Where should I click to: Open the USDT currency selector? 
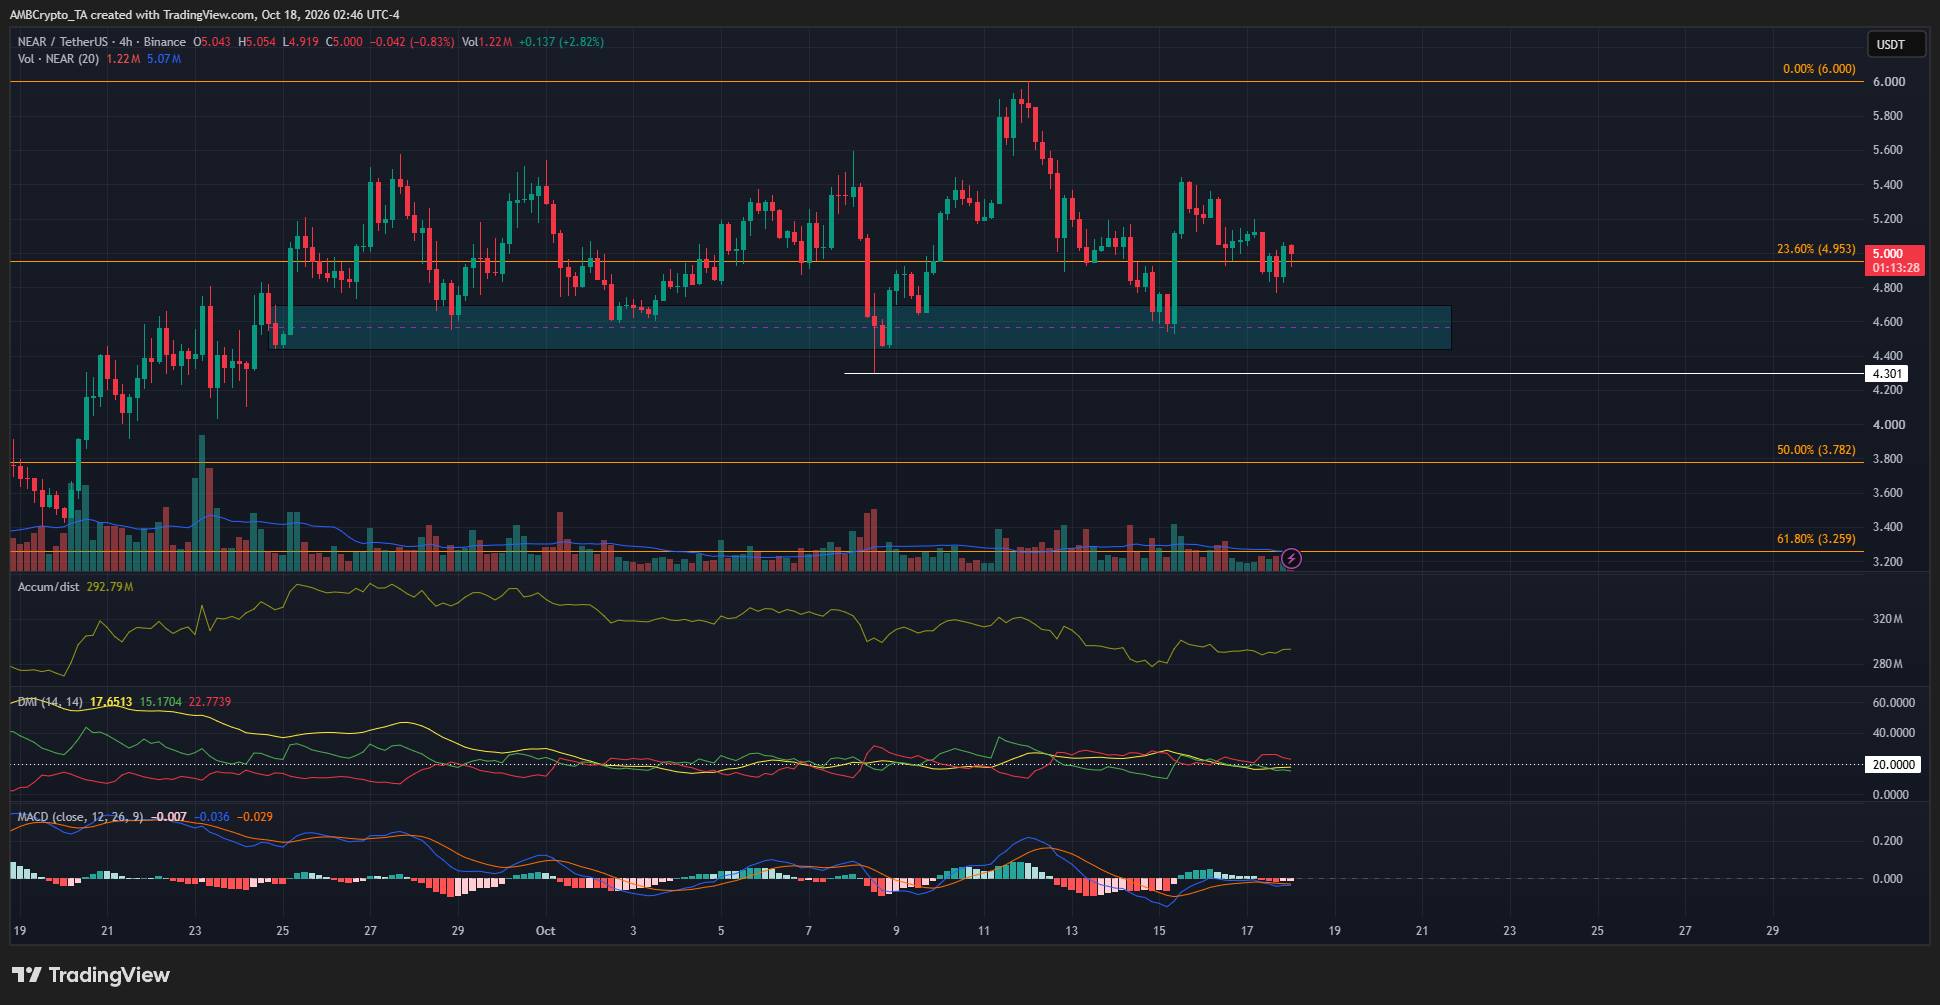coord(1896,44)
